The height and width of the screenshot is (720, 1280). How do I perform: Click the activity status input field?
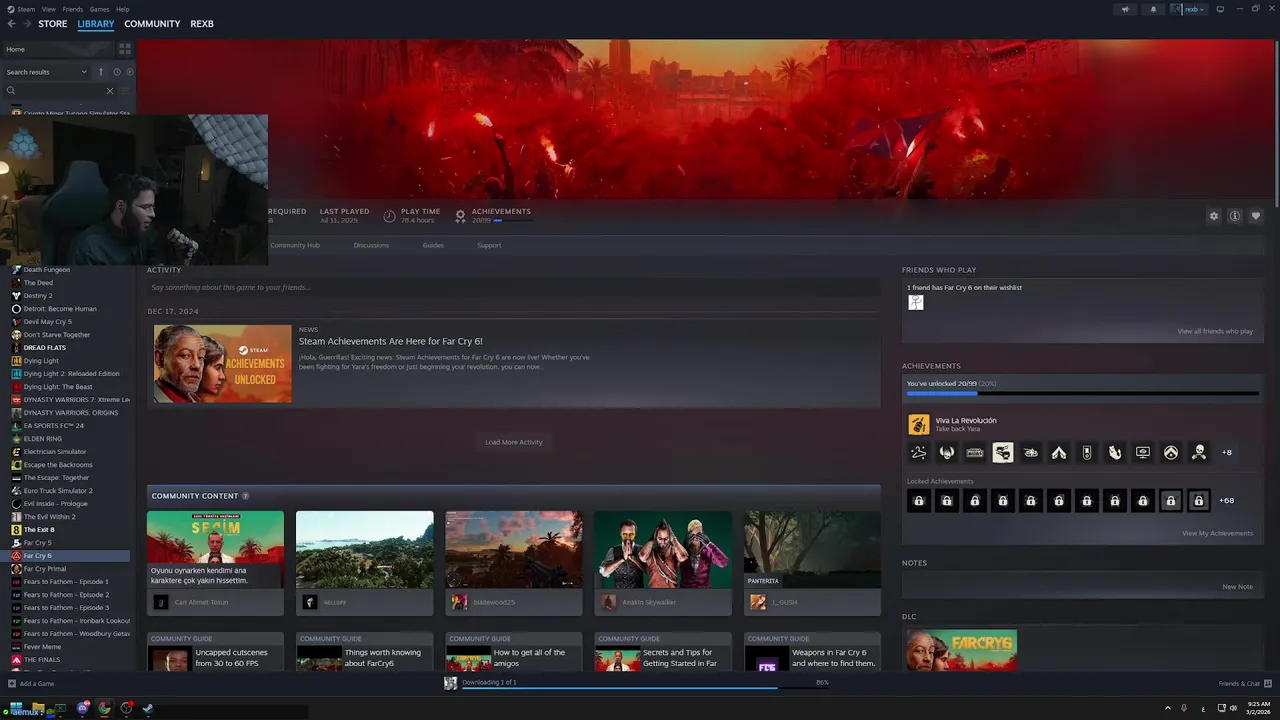pos(514,287)
